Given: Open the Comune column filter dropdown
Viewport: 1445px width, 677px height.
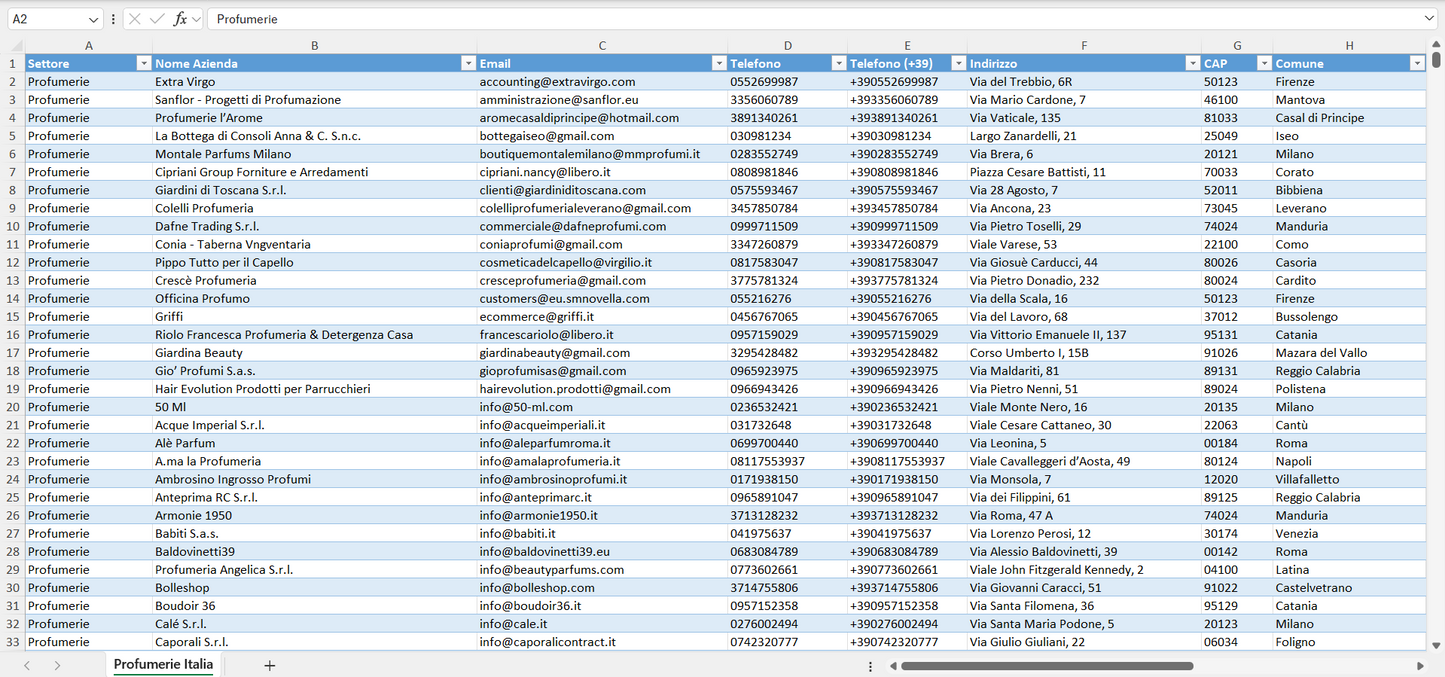Looking at the screenshot, I should pyautogui.click(x=1417, y=63).
